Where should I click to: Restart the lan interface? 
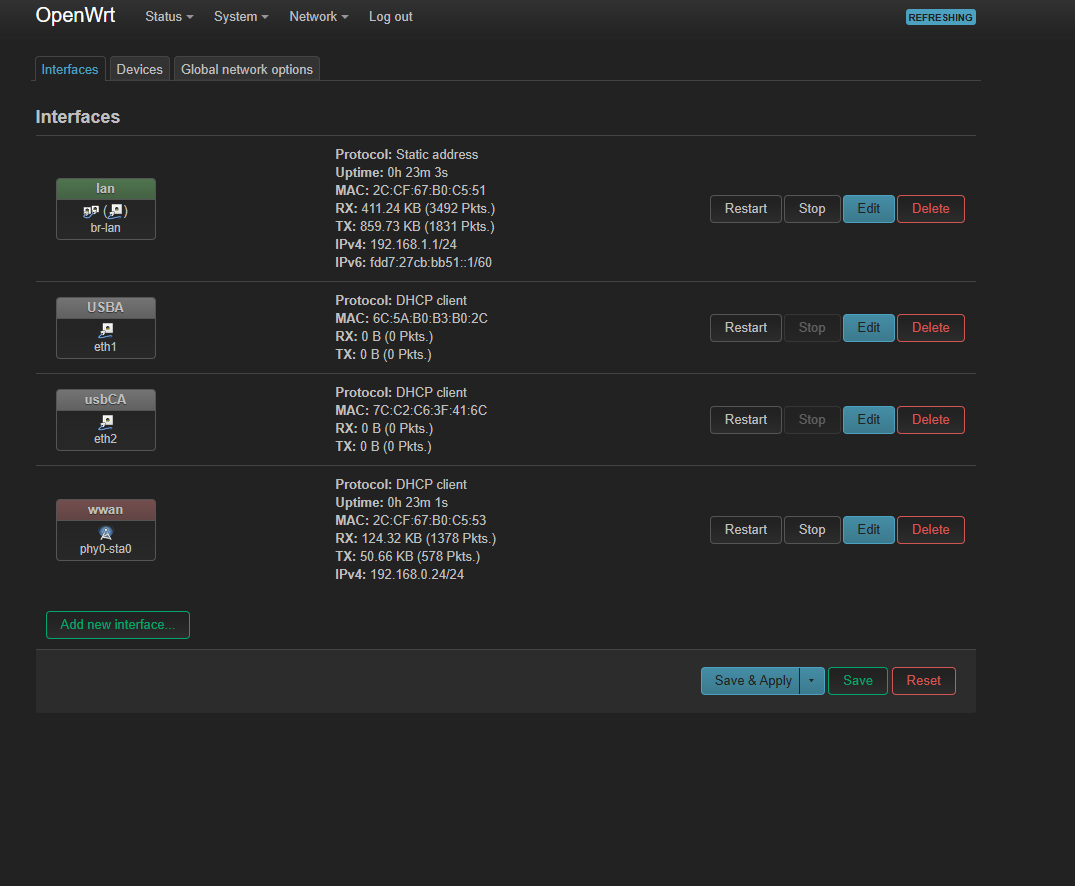point(745,209)
